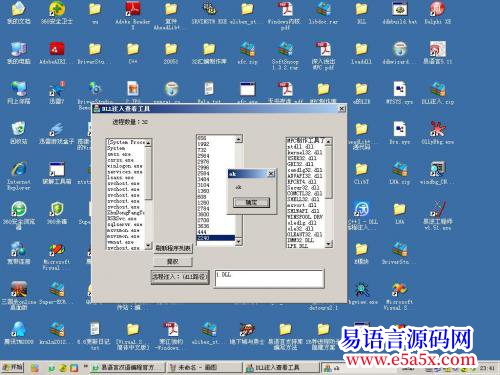Open the Delphi XE desktop icon

(x=437, y=13)
